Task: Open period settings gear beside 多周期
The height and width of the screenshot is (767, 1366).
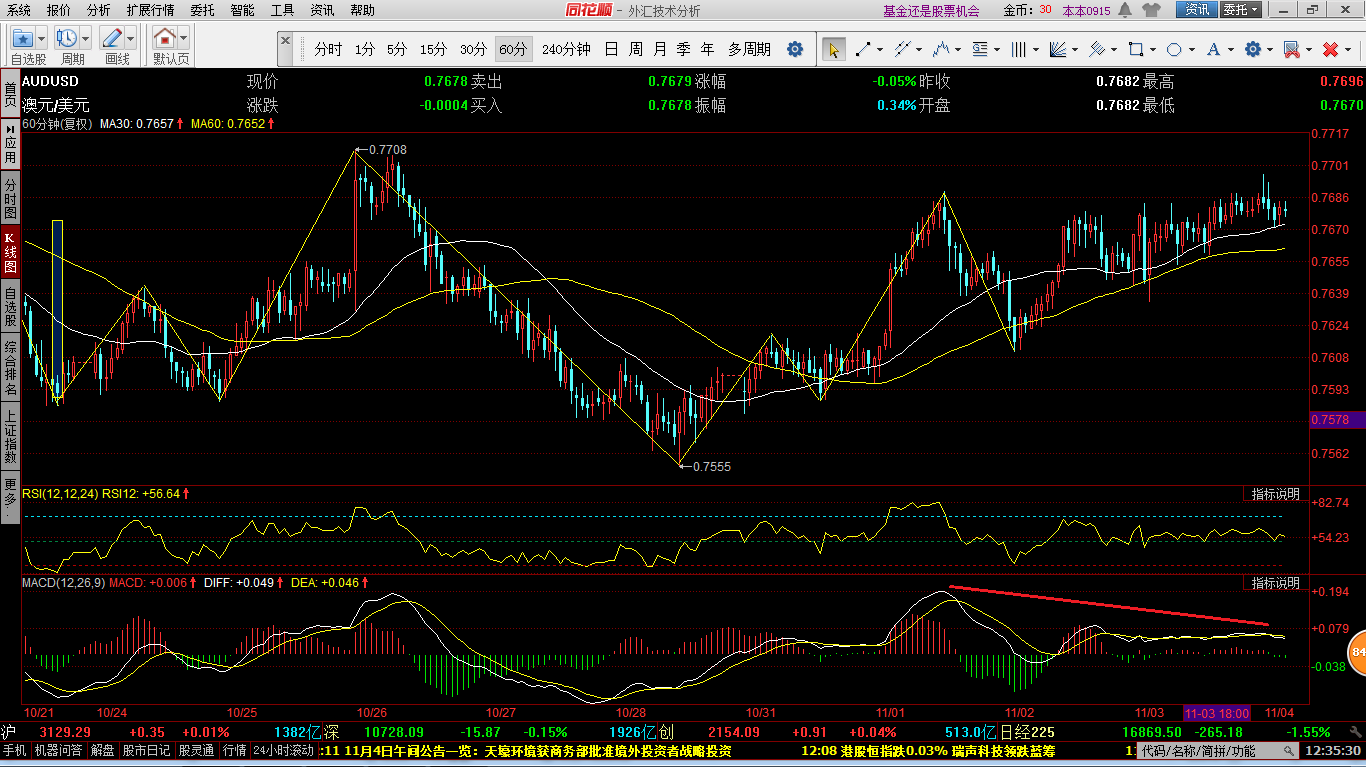Action: coord(795,49)
